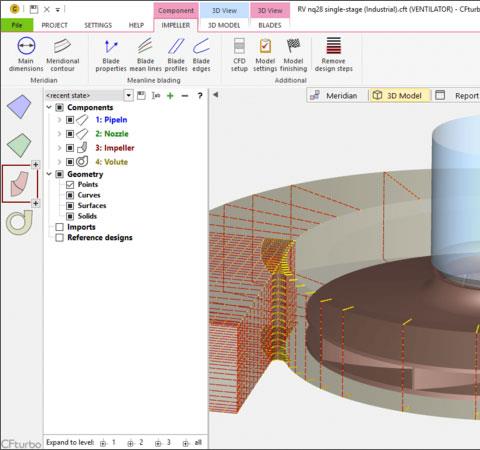Expand the 3: Impeller tree node
The width and height of the screenshot is (480, 450).
point(59,148)
